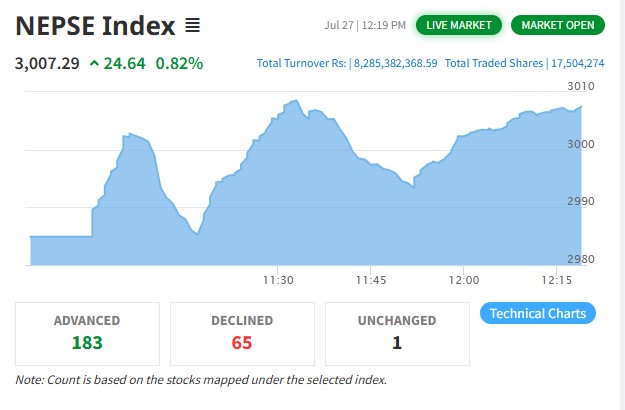Select the UNCHANGED 1 stocks card
The image size is (625, 410).
(397, 333)
